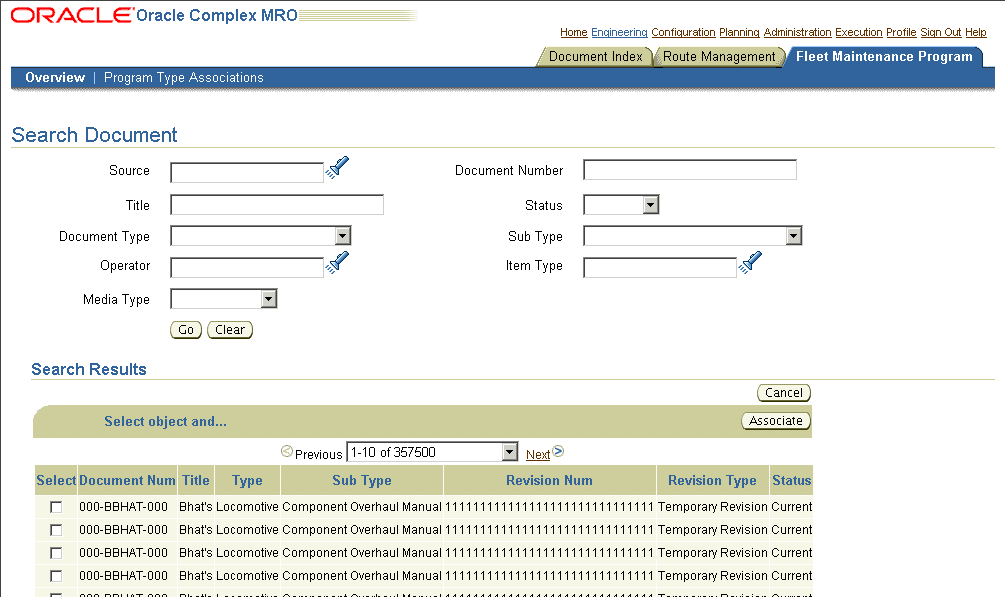This screenshot has height=597, width=1005.
Task: Open the Administration link
Action: click(797, 32)
